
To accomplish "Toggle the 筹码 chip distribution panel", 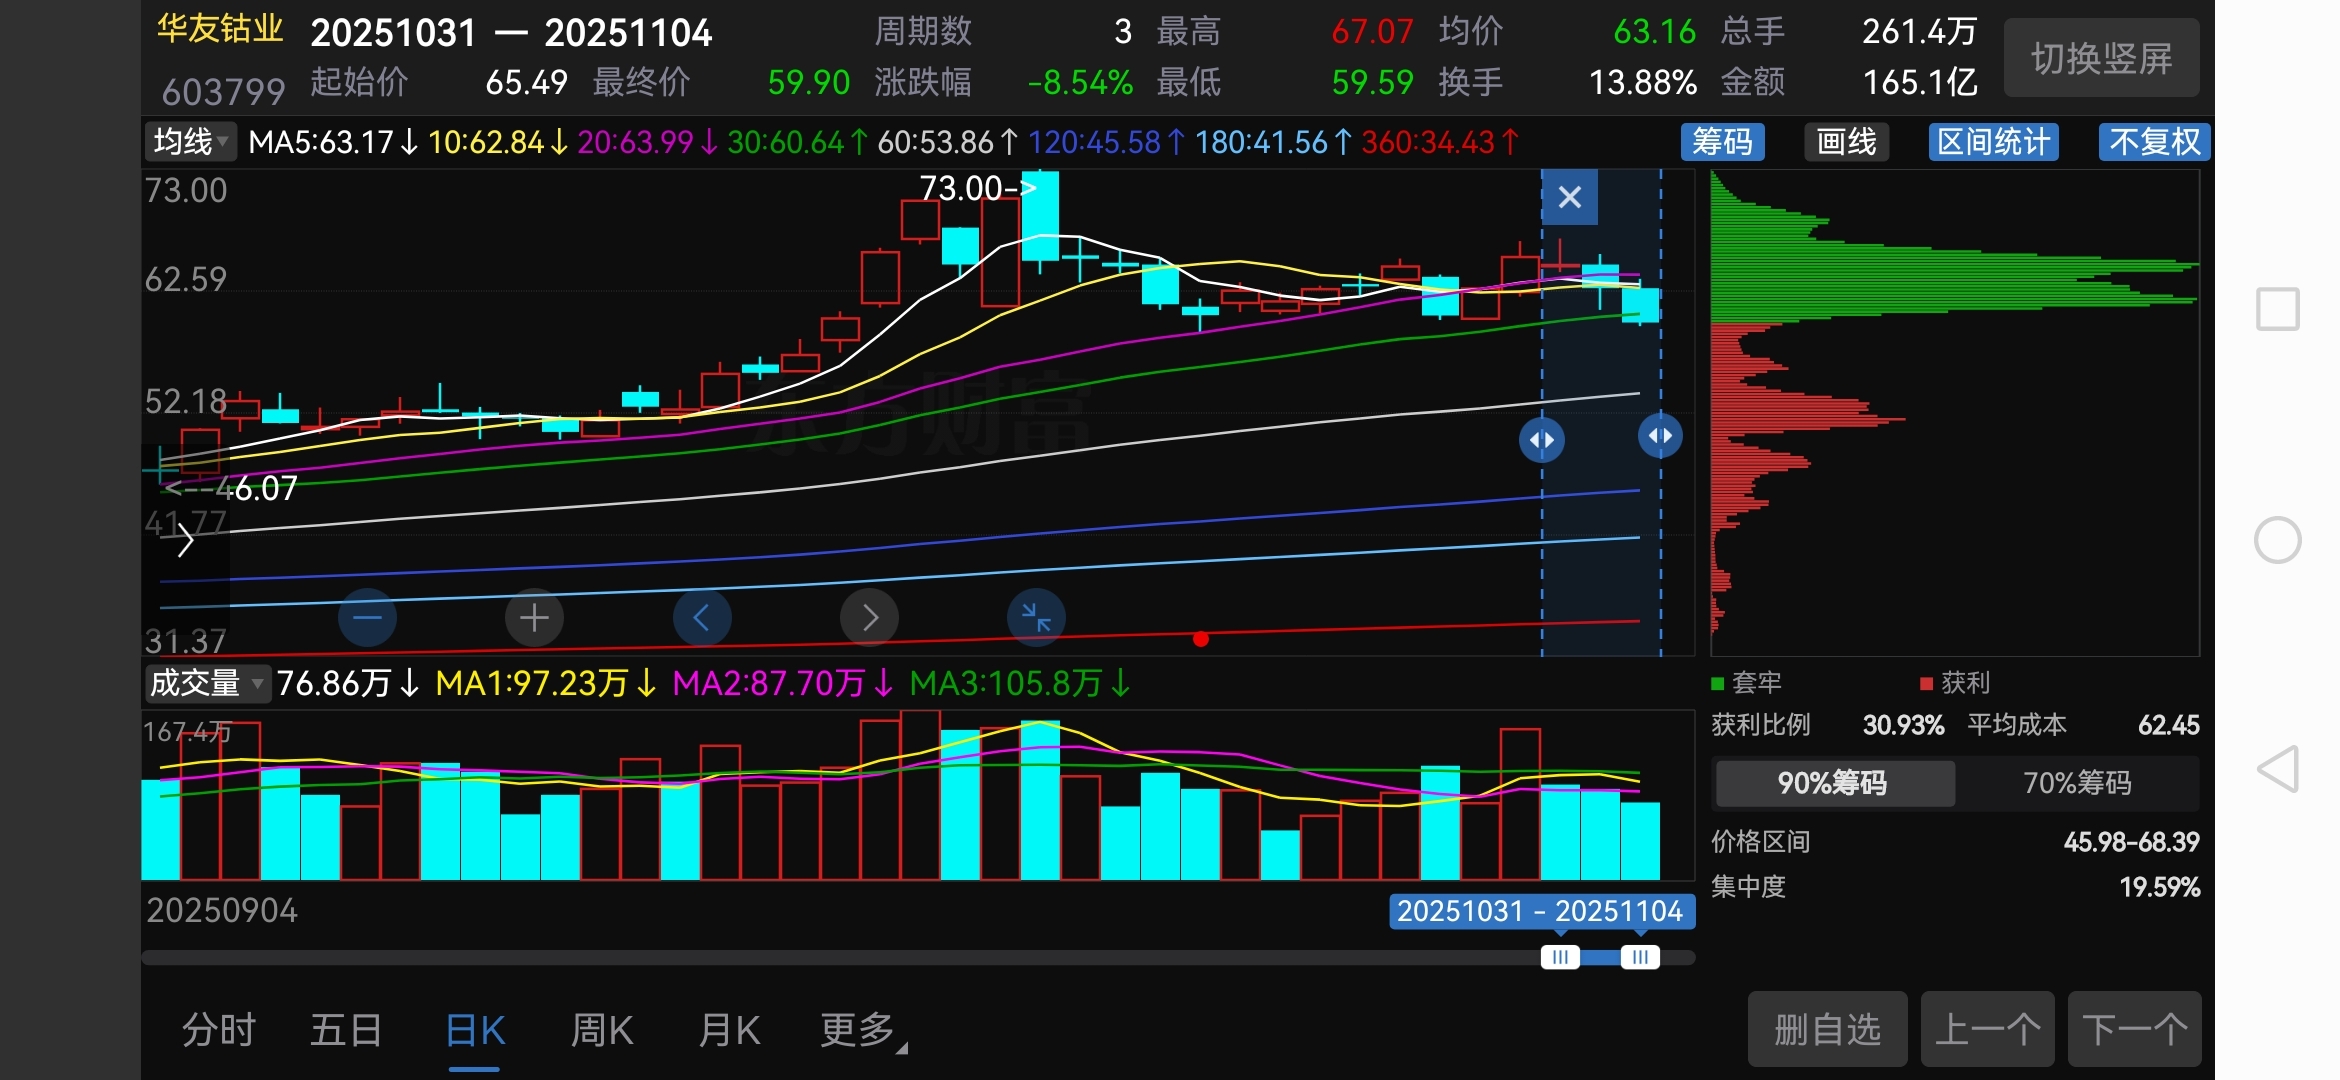I will click(1722, 142).
